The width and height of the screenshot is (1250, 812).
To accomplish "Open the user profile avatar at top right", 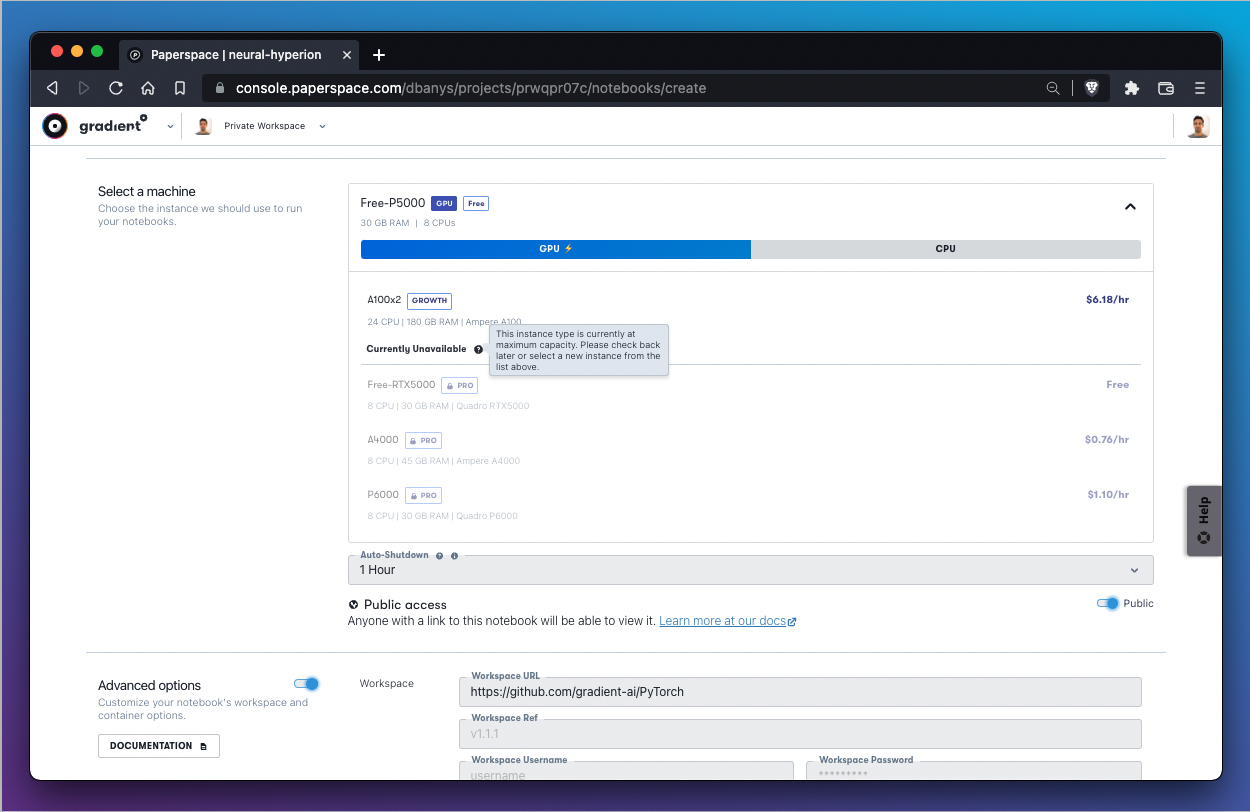I will click(1199, 126).
